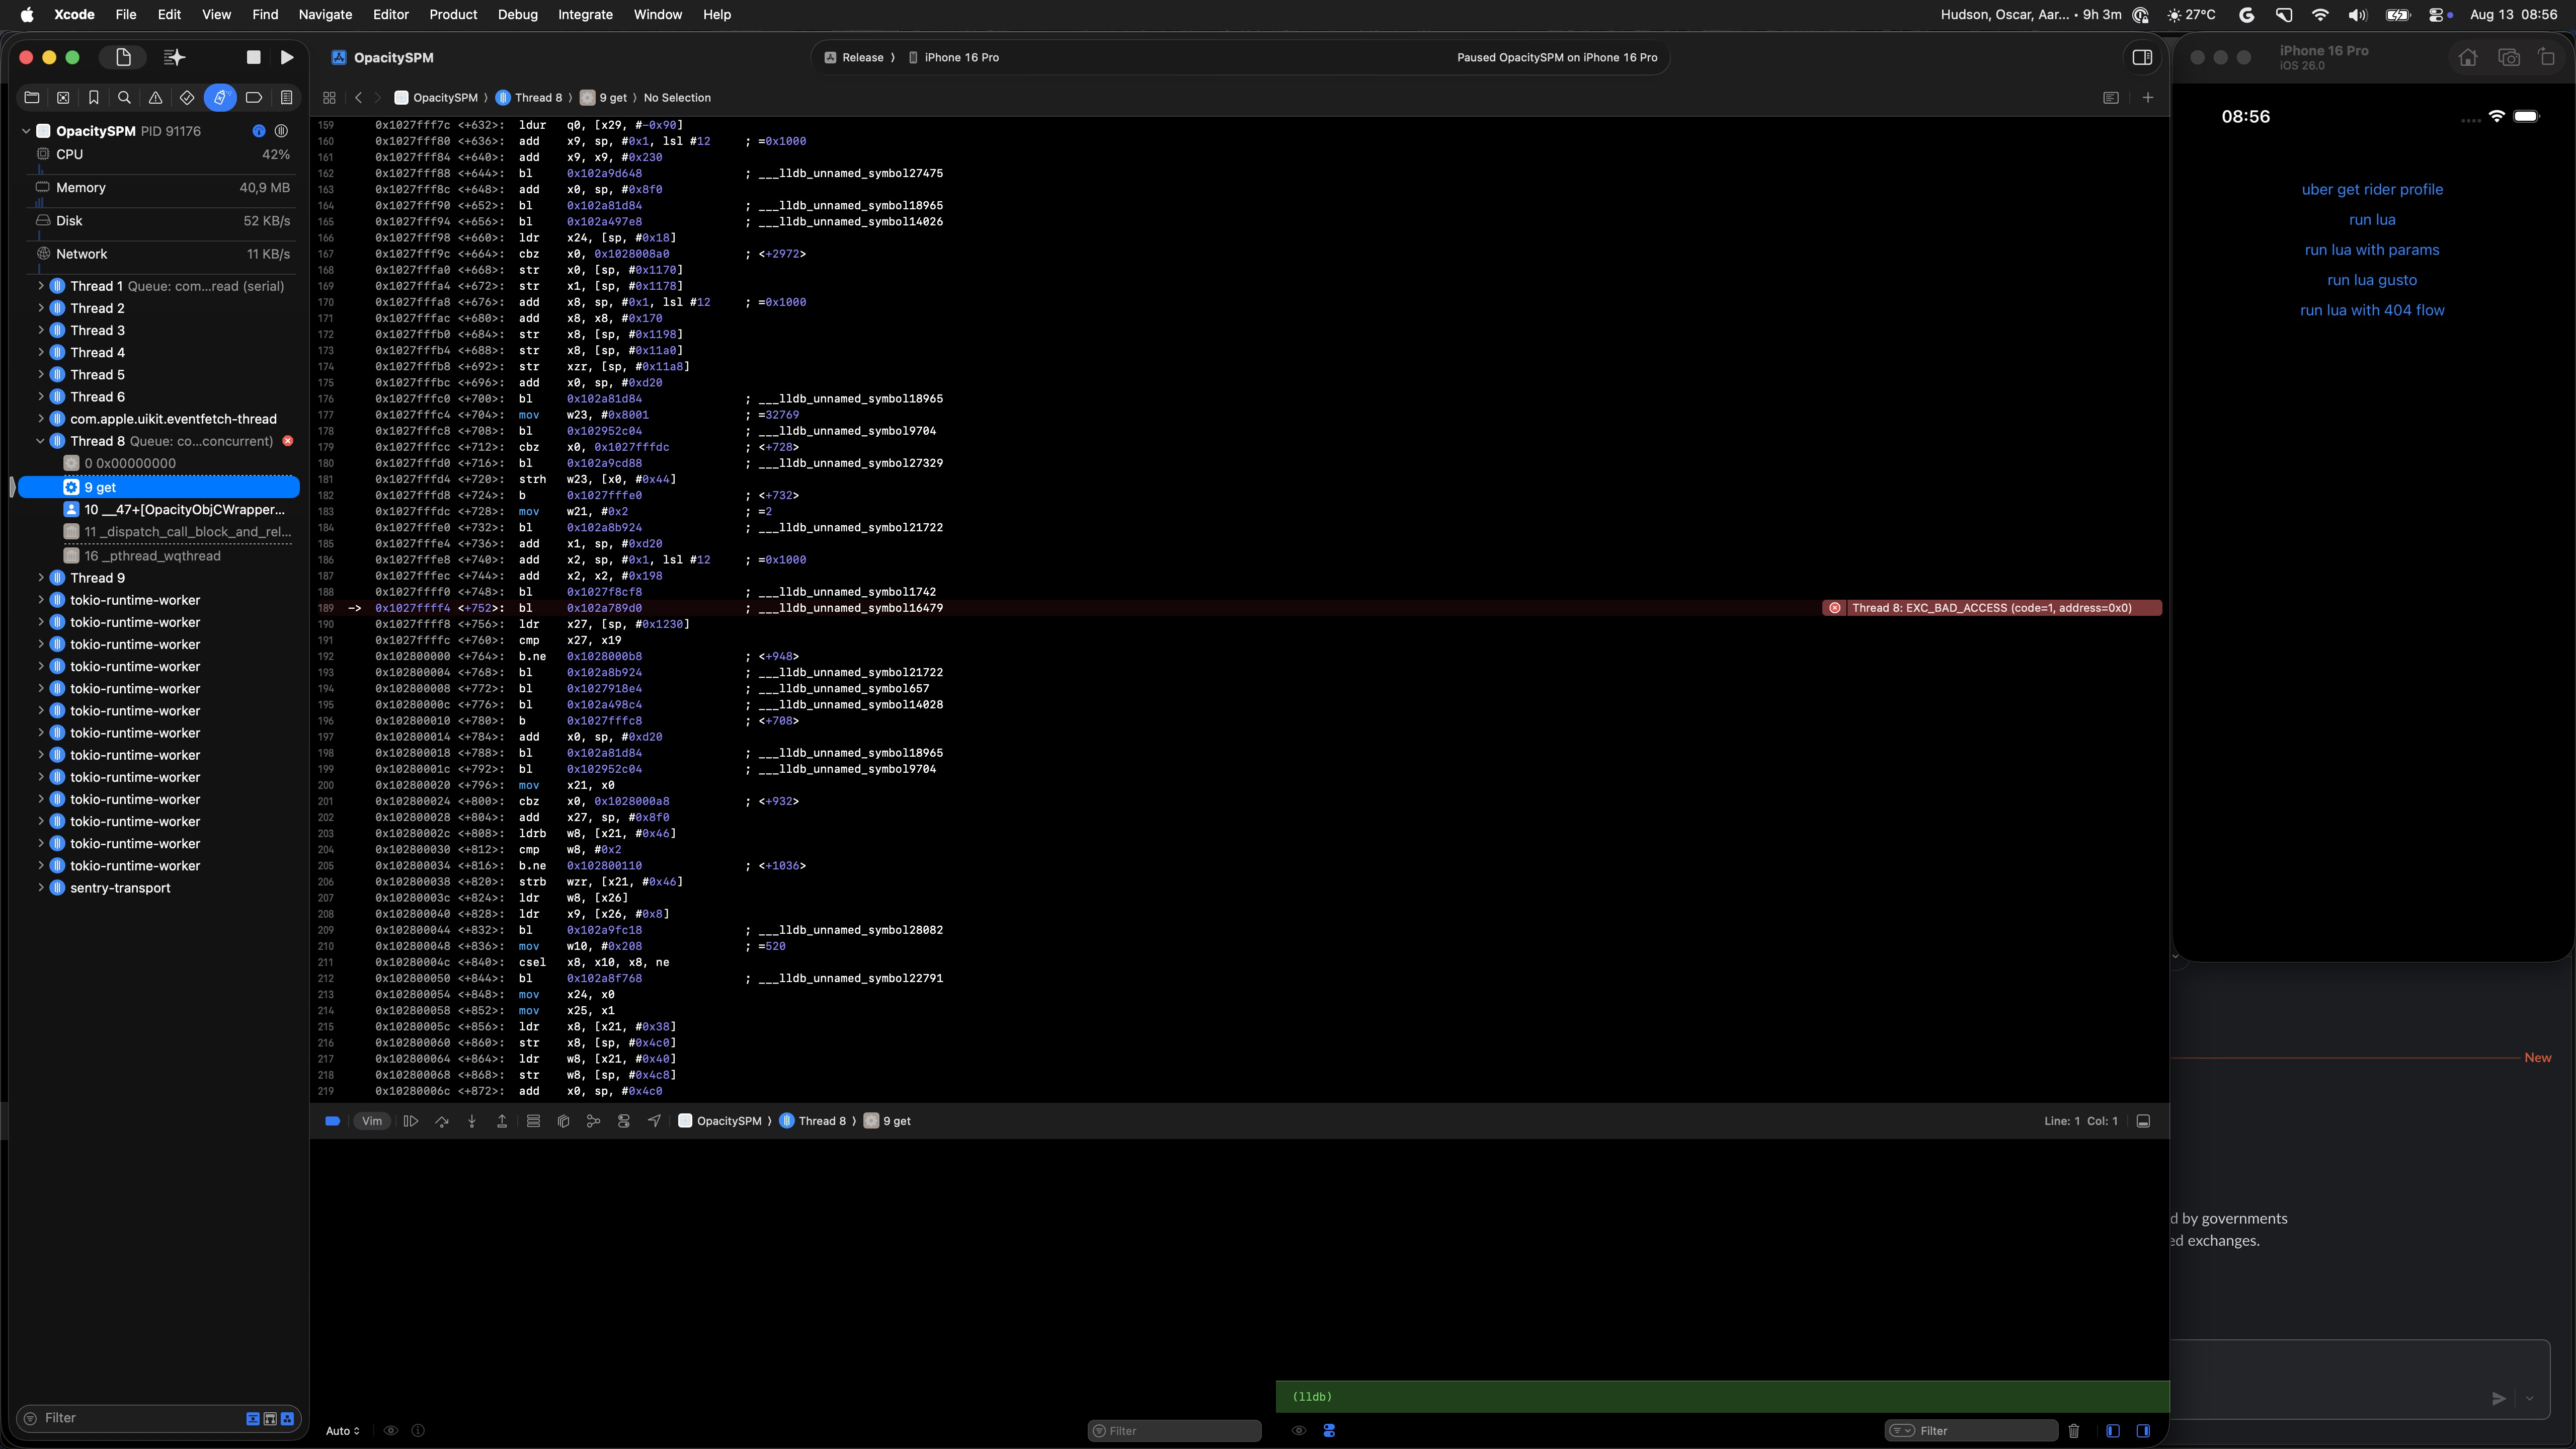
Task: Open Debug Memory Graph
Action: pos(593,1121)
